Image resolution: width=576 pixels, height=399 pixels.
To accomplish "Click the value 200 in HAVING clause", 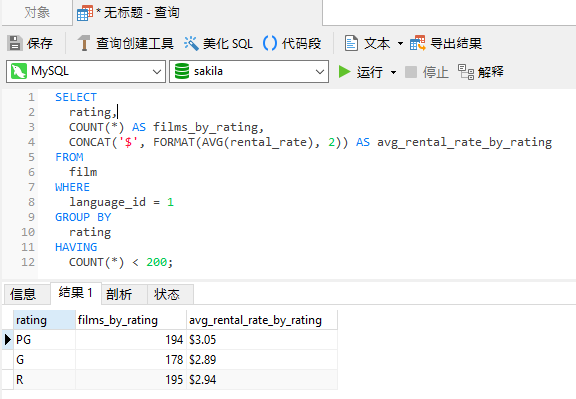I will [x=156, y=262].
